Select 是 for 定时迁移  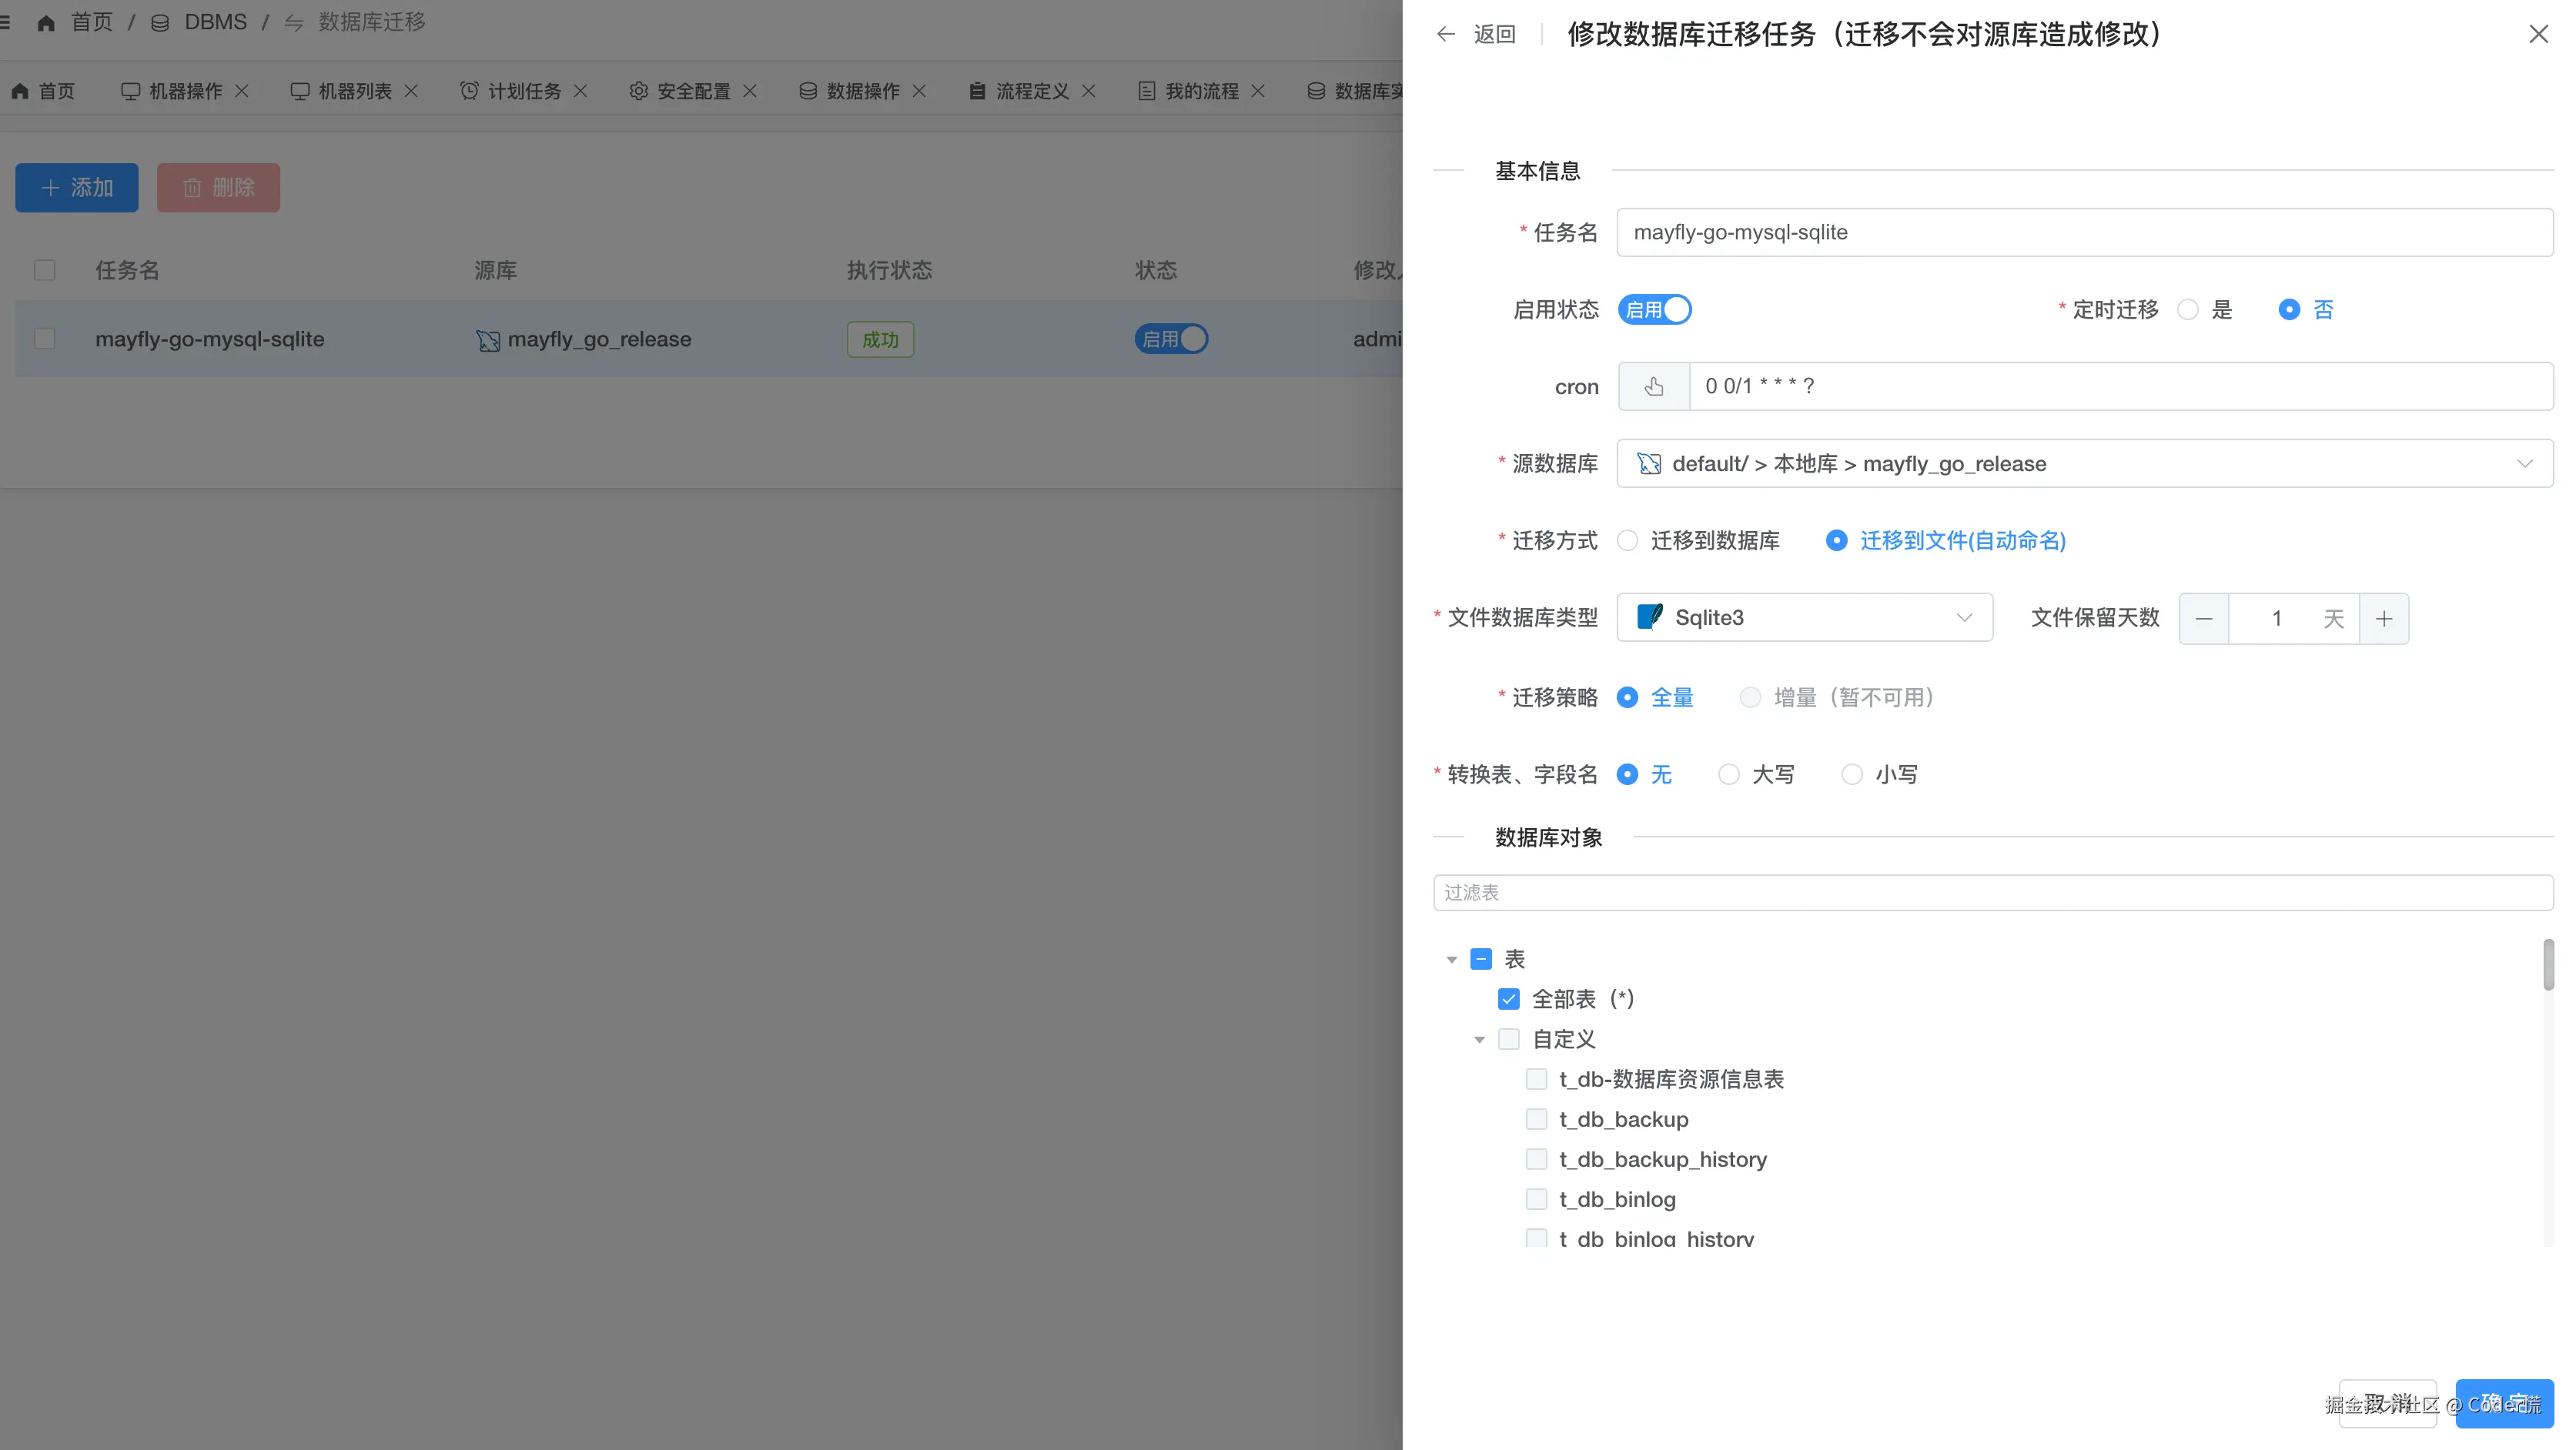pyautogui.click(x=2188, y=310)
